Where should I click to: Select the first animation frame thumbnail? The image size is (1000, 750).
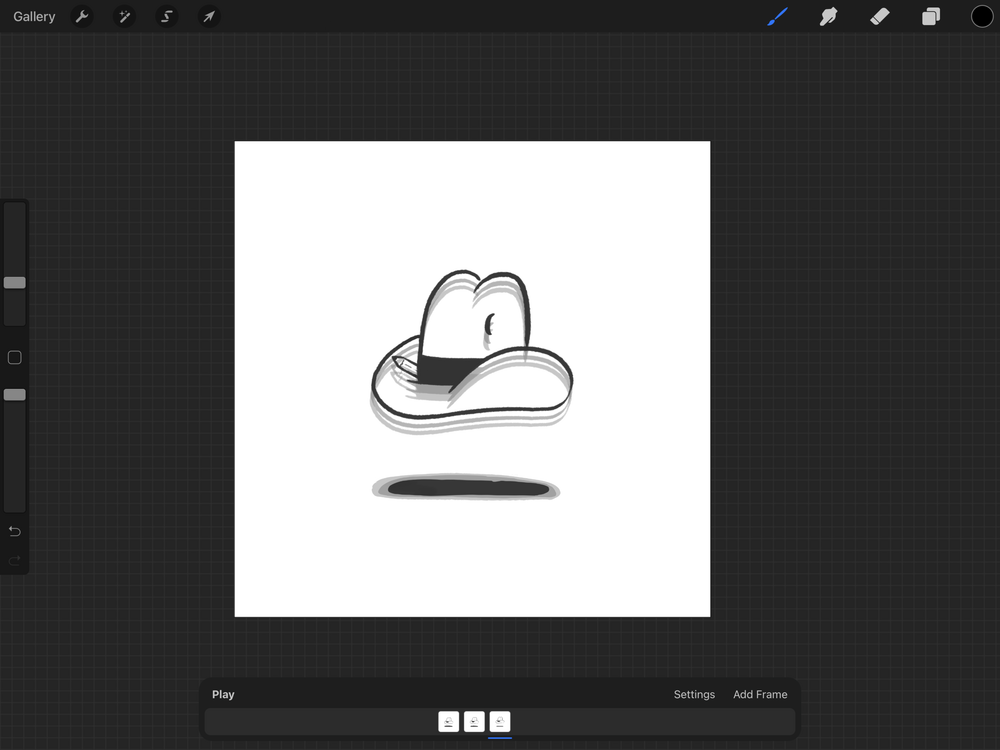click(x=448, y=721)
